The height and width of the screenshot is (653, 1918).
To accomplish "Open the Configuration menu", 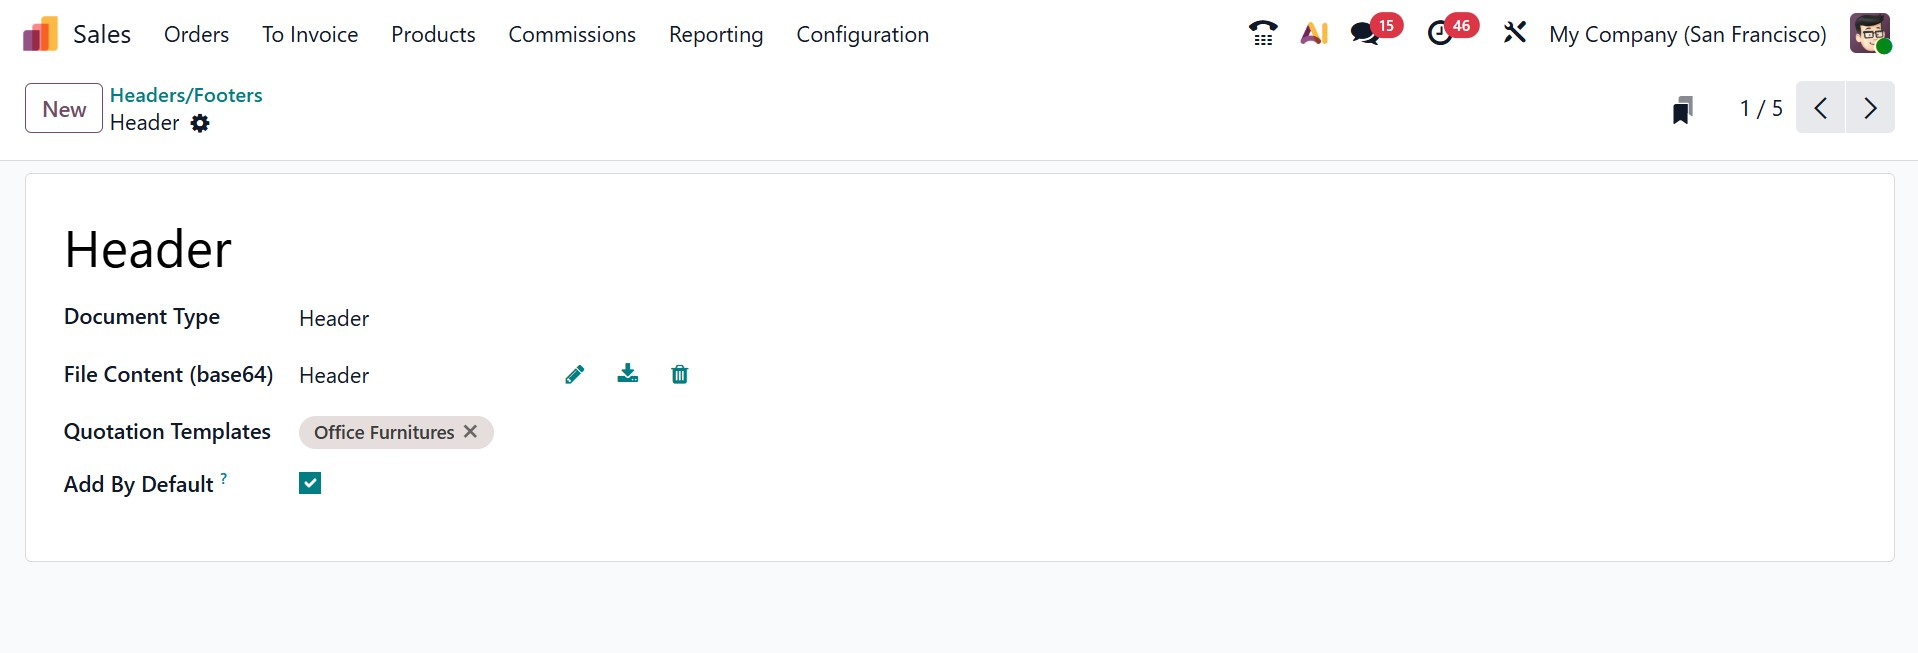I will [862, 35].
